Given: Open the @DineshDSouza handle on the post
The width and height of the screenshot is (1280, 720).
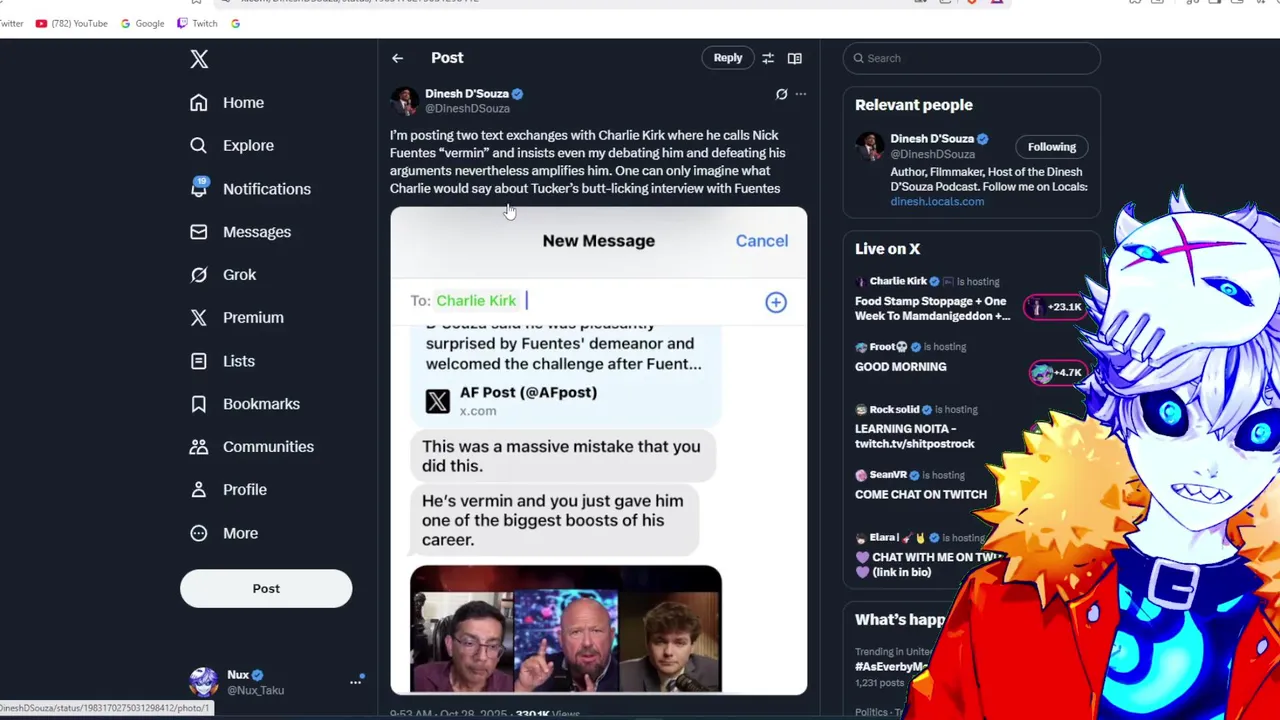Looking at the screenshot, I should (467, 108).
